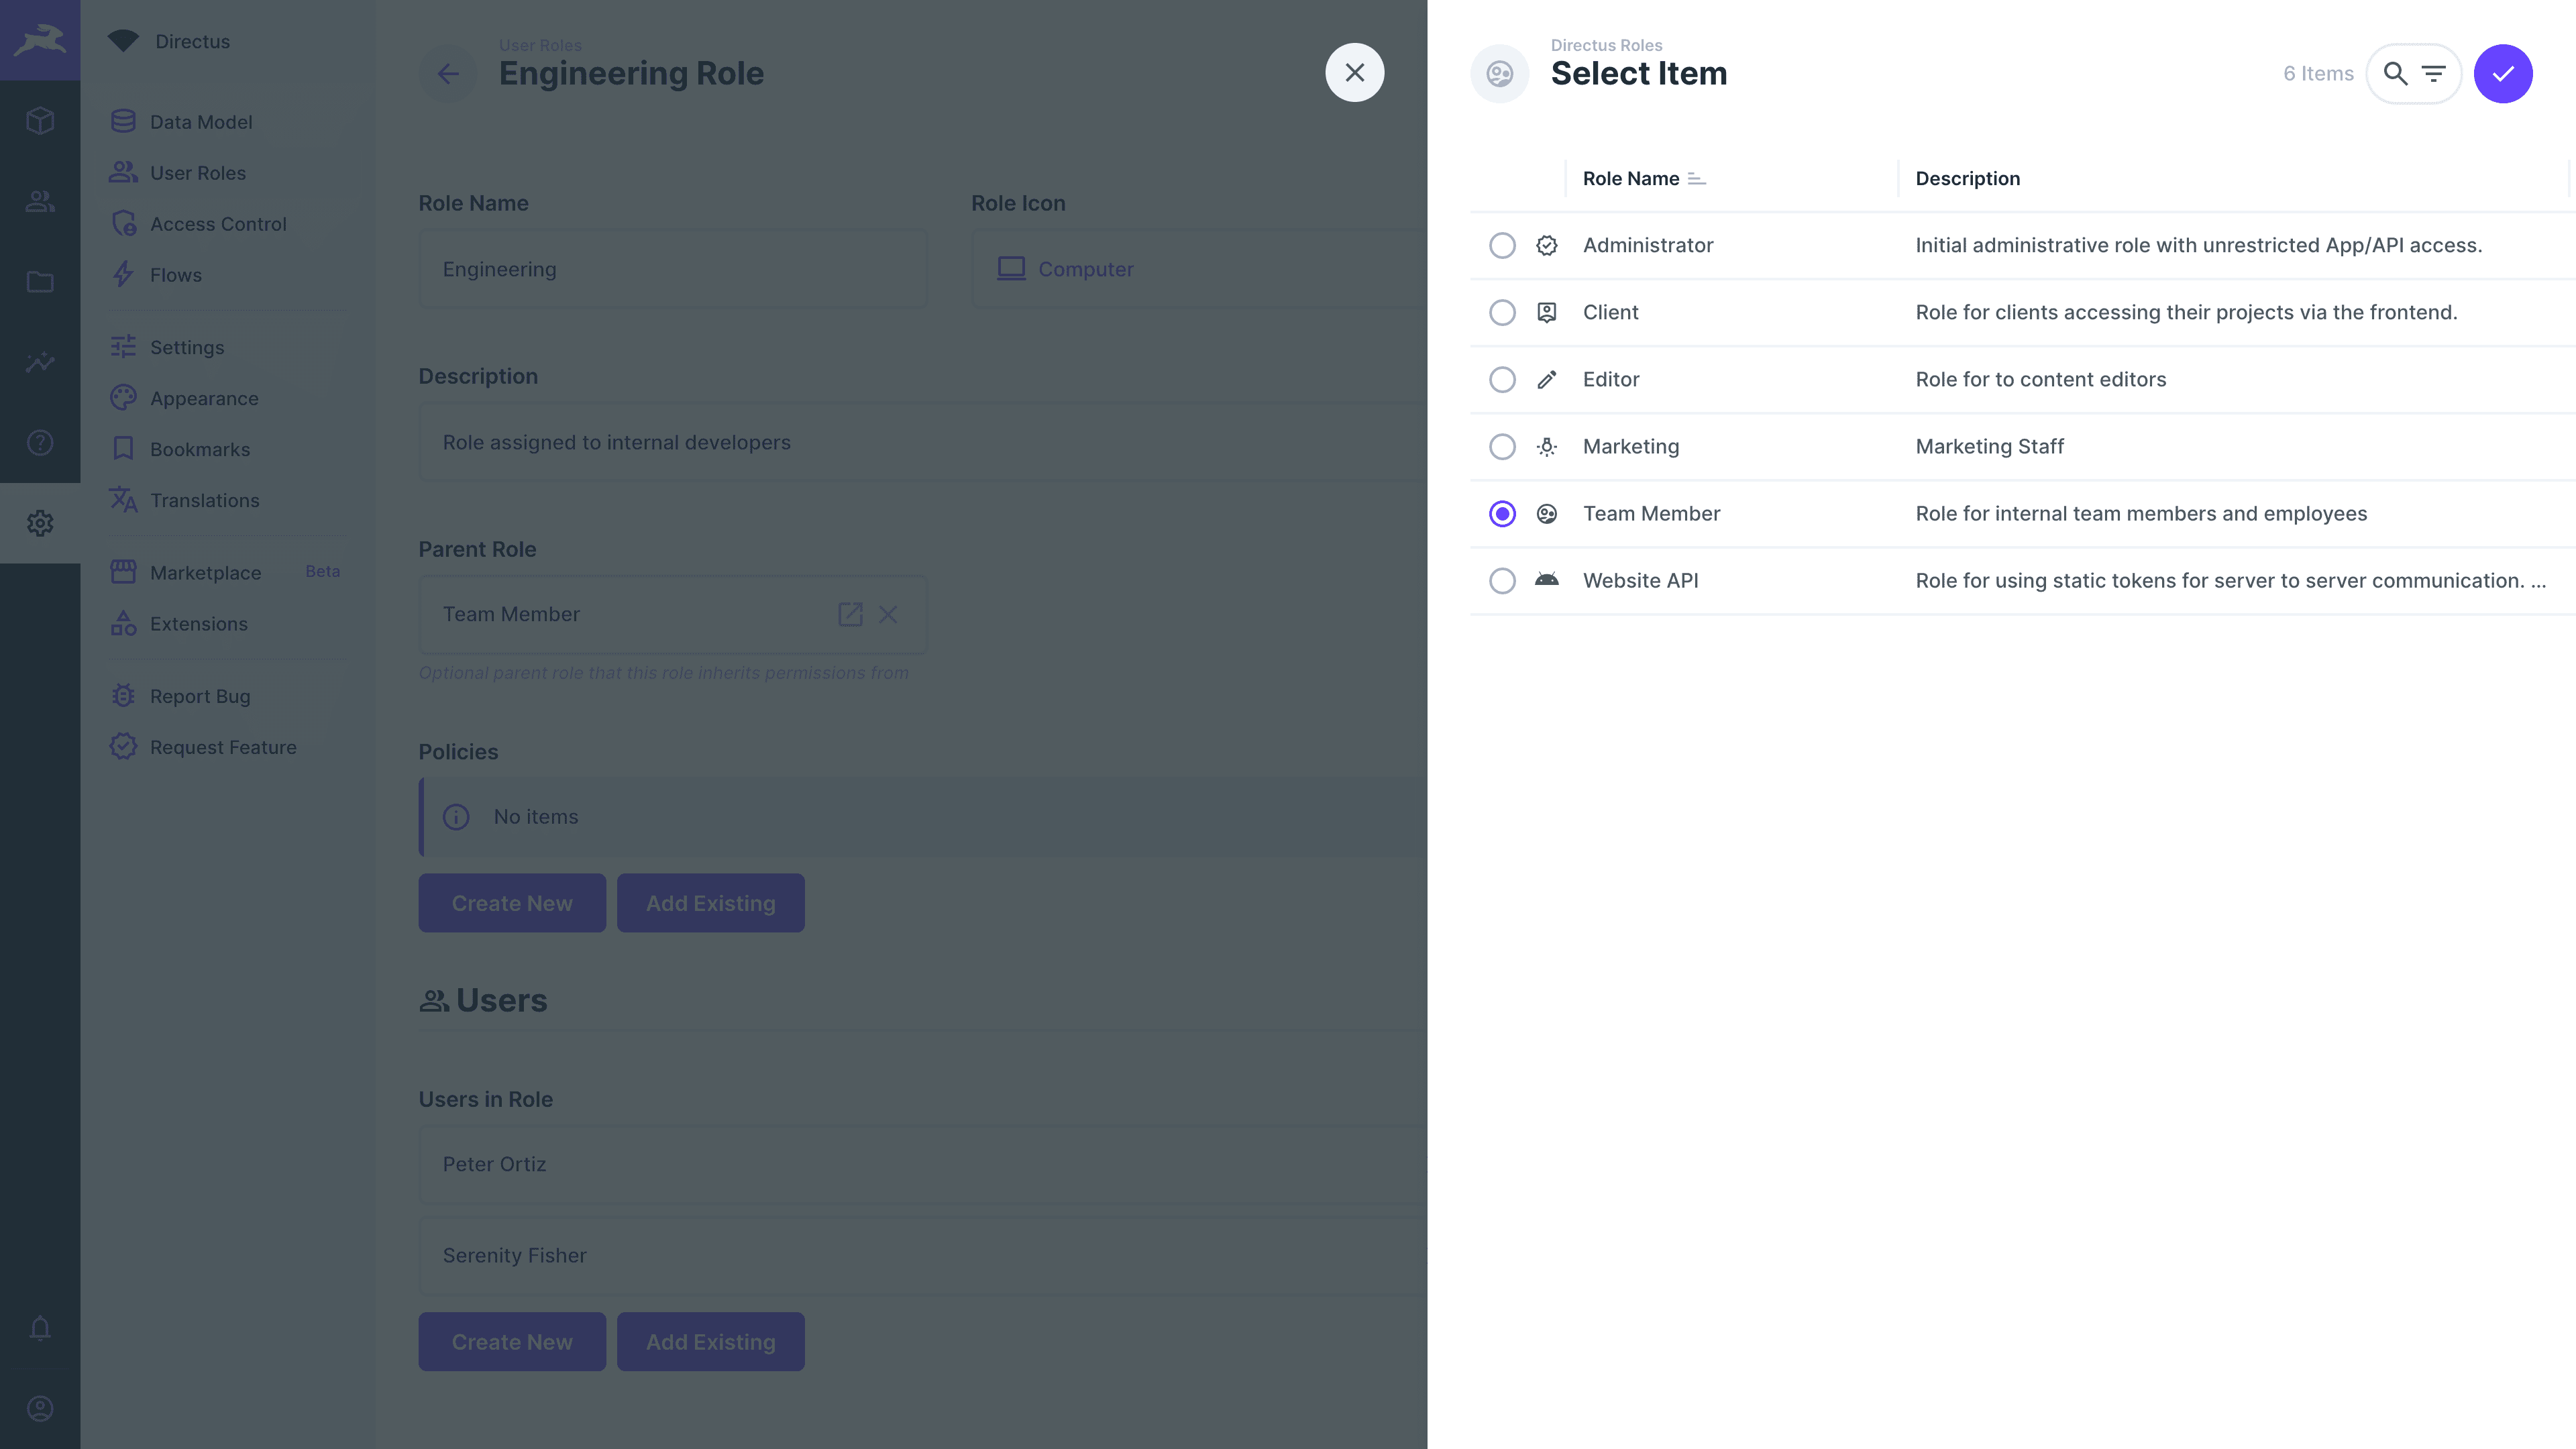
Task: Click Create New under Policies
Action: point(512,903)
